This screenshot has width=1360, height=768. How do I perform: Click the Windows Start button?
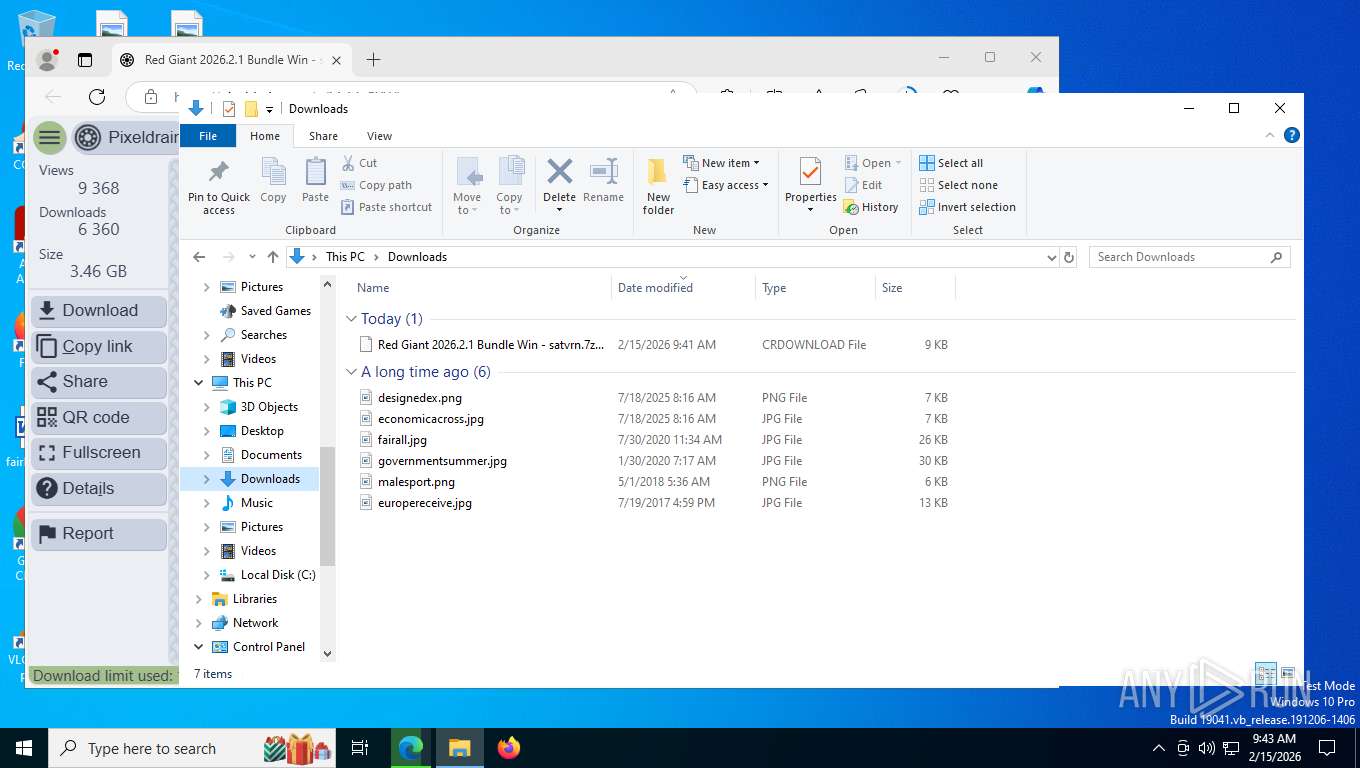(24, 748)
